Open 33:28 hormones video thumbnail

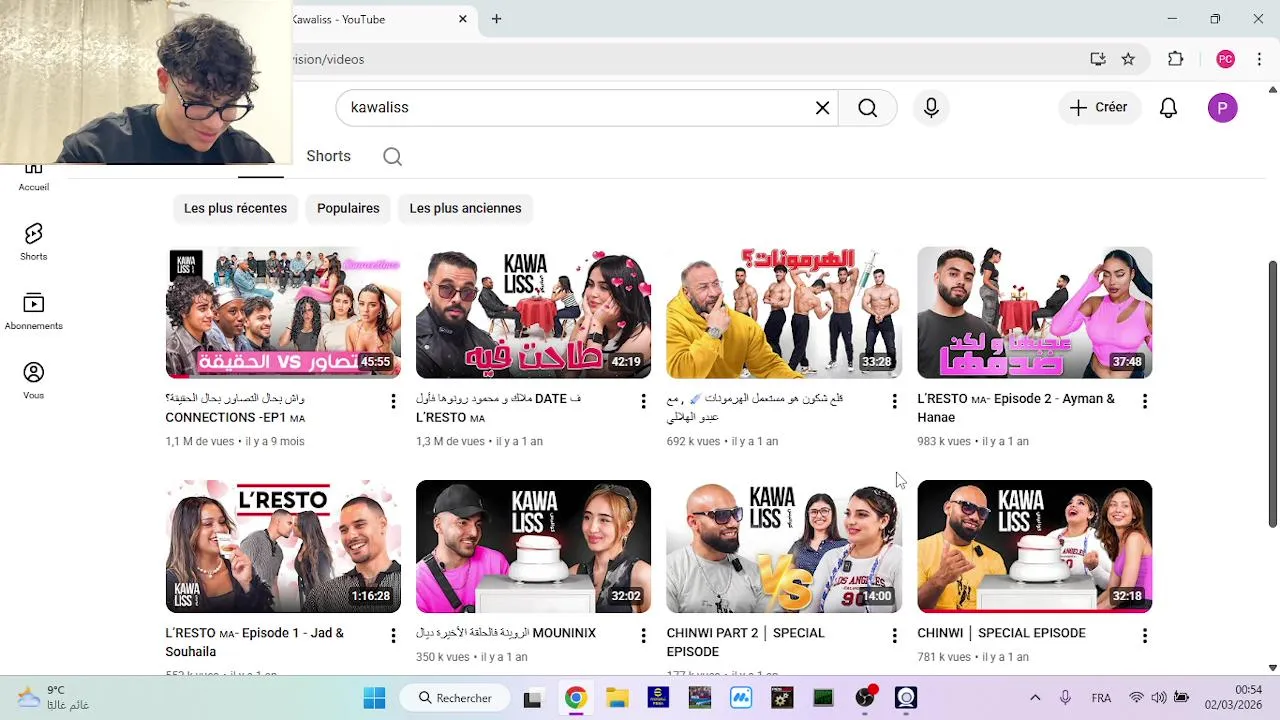[784, 312]
